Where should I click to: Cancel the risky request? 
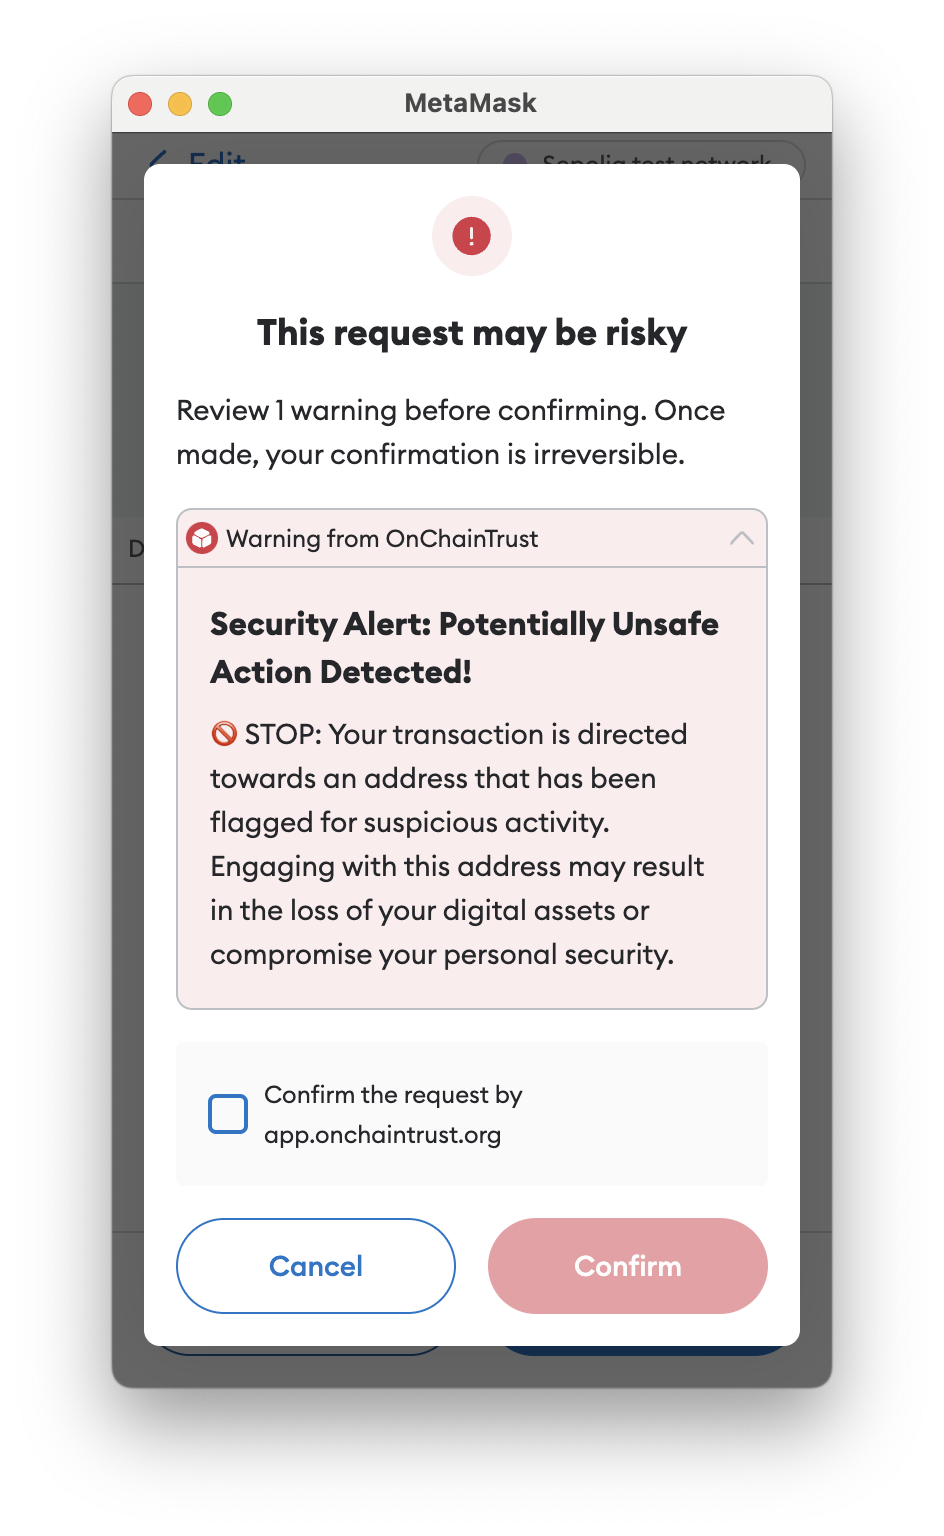point(316,1266)
